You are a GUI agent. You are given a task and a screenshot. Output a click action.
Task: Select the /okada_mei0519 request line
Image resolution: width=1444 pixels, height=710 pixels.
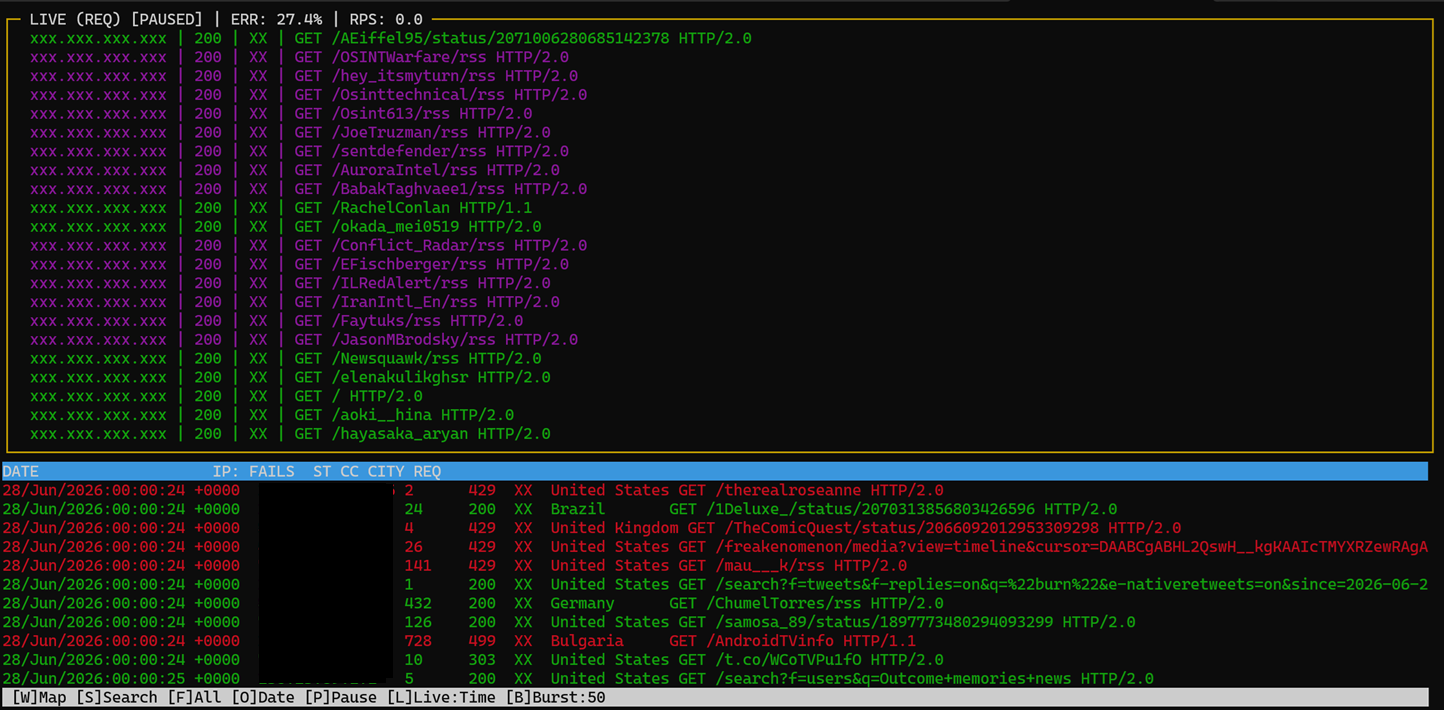click(285, 227)
